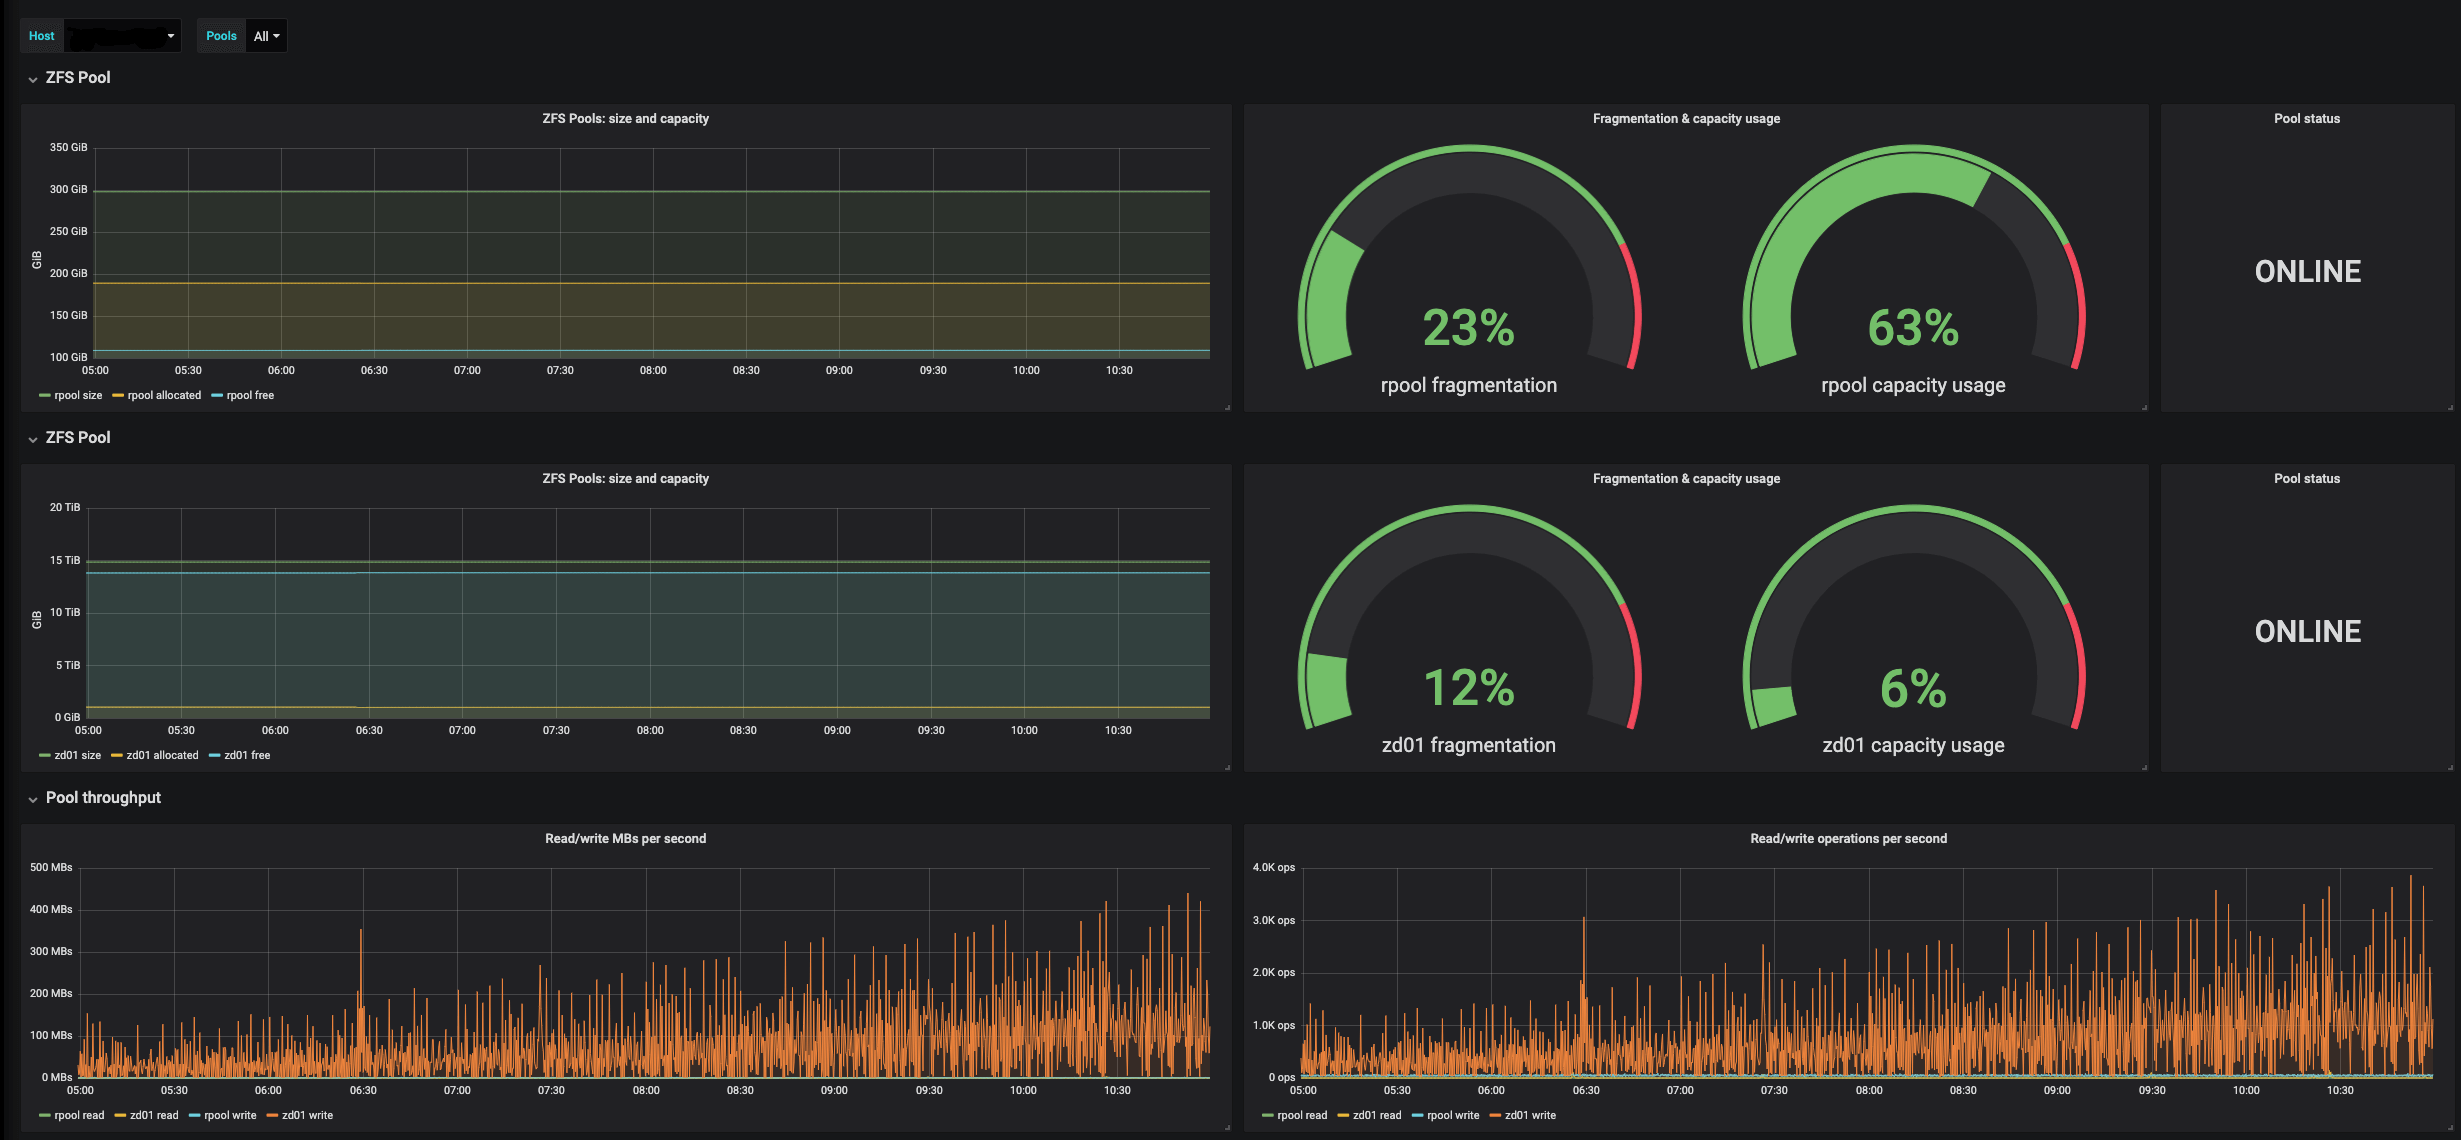Click first Fragmentation & capacity usage title
The width and height of the screenshot is (2461, 1140).
(x=1686, y=119)
